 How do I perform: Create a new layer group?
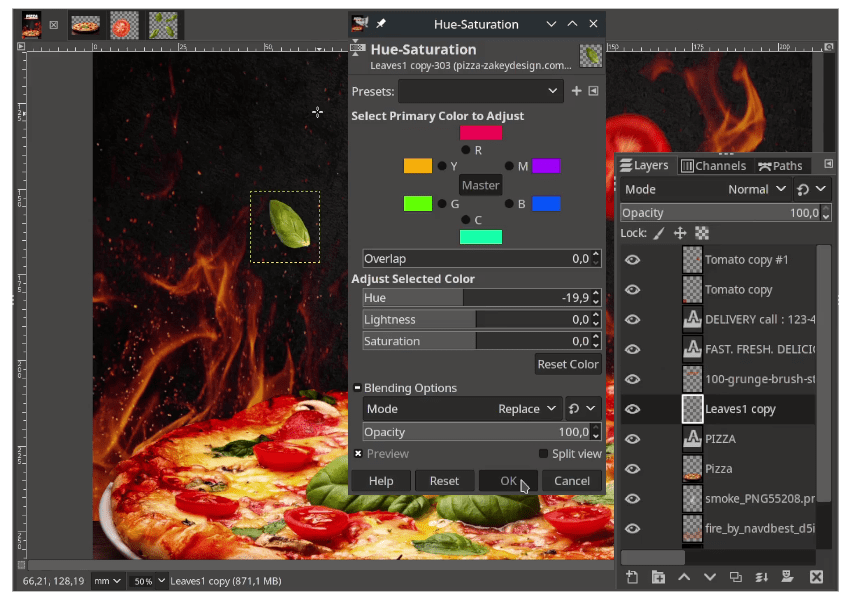[x=658, y=577]
